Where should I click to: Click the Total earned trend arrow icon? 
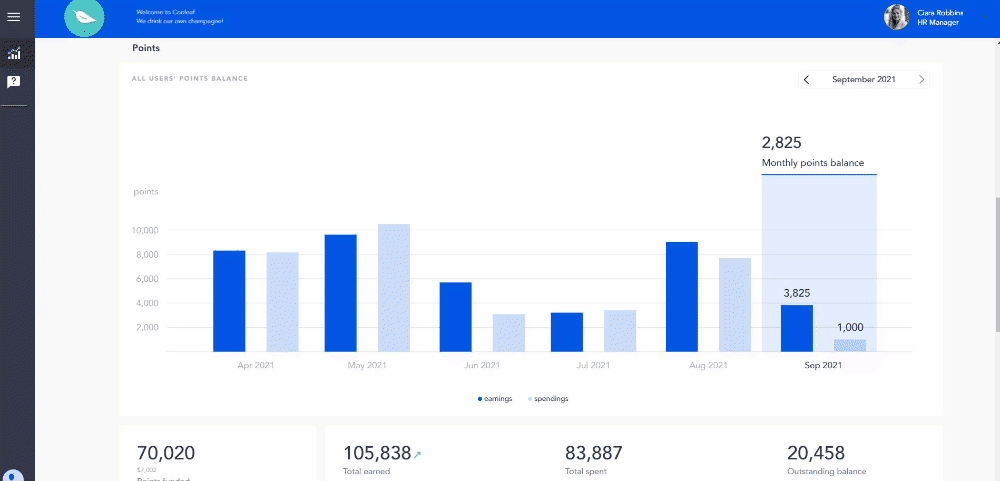pos(418,455)
